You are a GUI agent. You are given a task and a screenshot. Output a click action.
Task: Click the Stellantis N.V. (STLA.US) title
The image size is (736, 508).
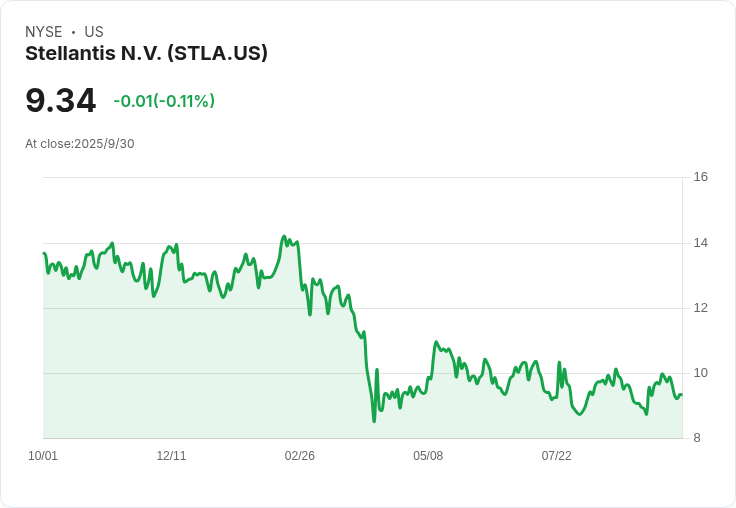coord(146,53)
